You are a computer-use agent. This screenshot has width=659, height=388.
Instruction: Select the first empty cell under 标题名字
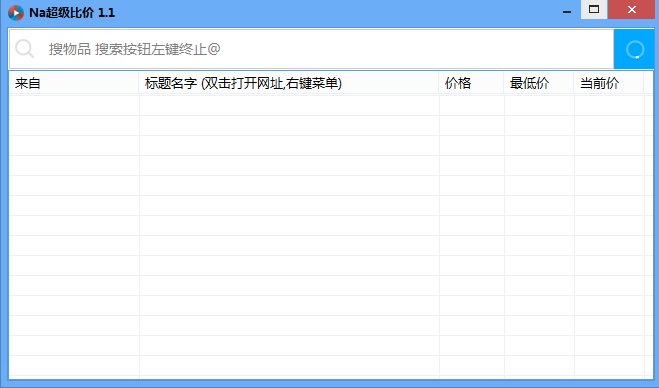click(x=289, y=106)
